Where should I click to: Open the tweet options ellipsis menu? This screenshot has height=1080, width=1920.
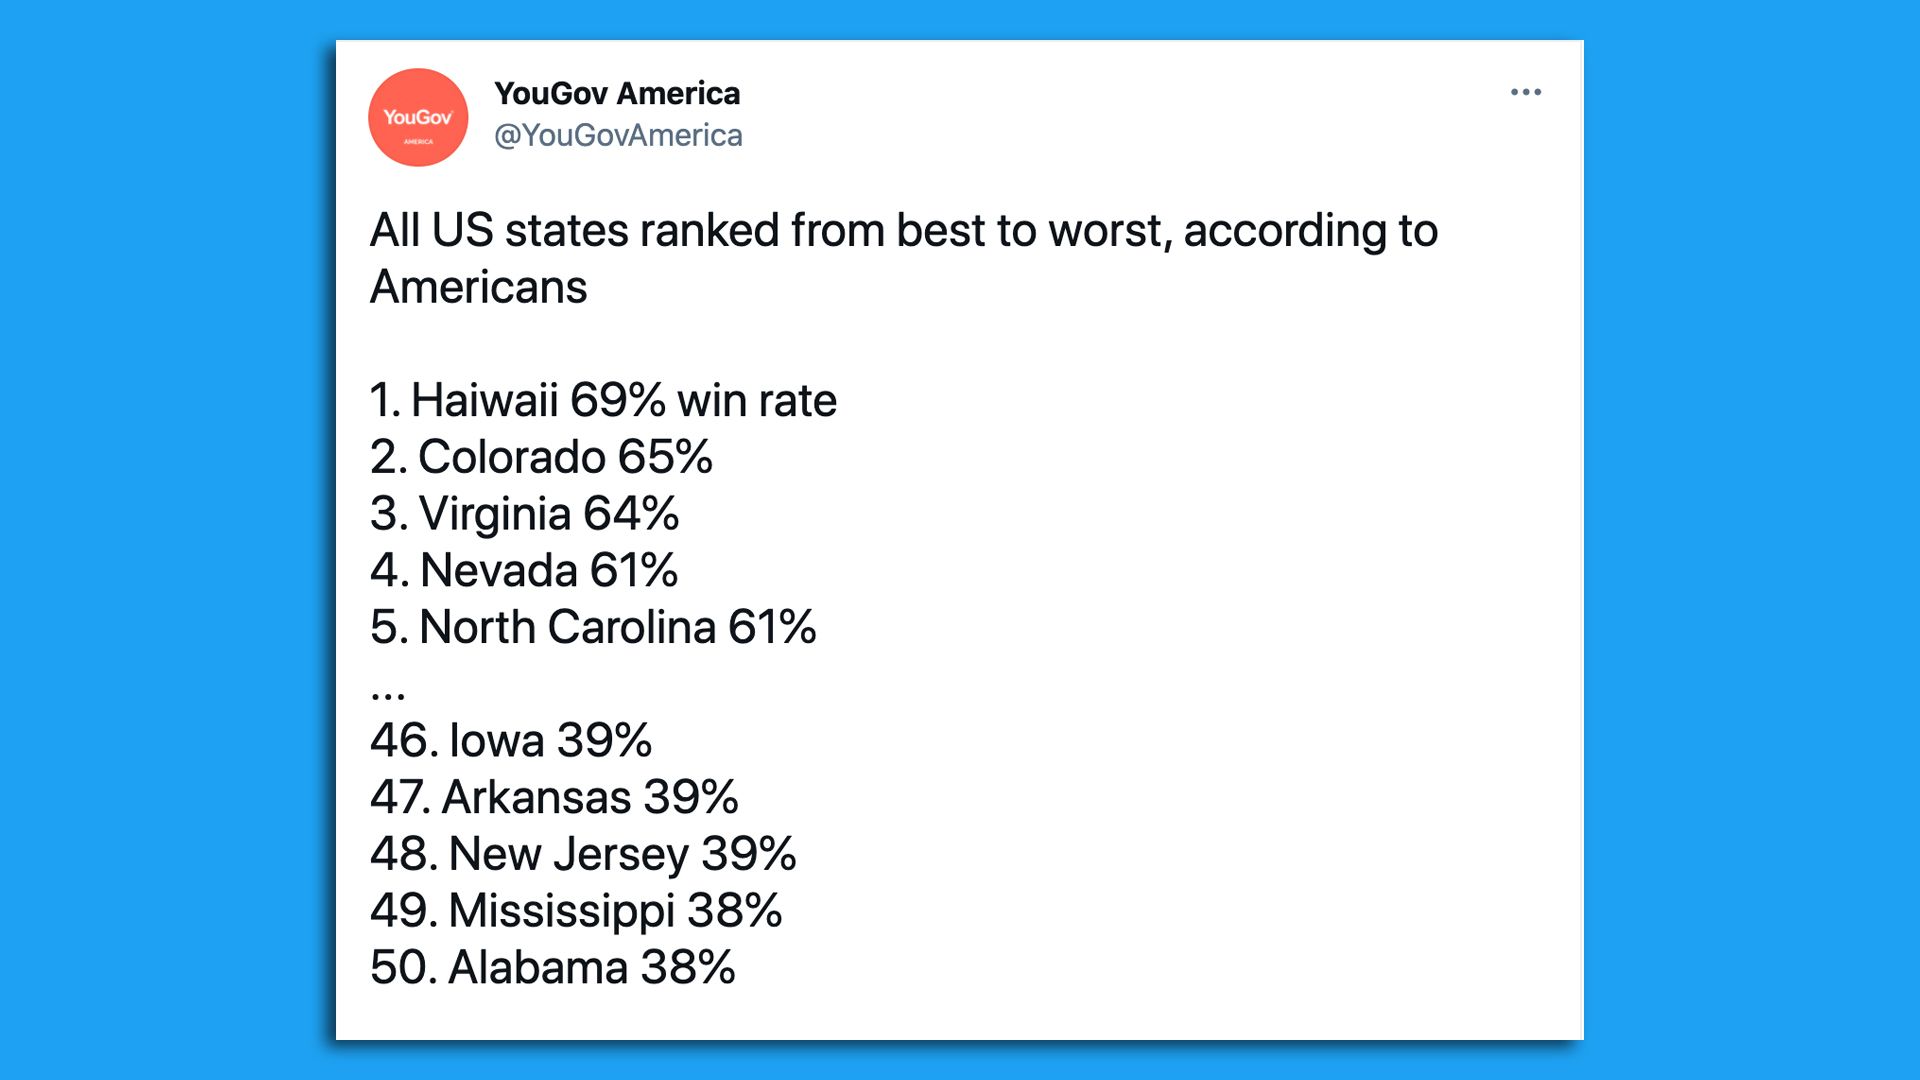click(x=1525, y=92)
